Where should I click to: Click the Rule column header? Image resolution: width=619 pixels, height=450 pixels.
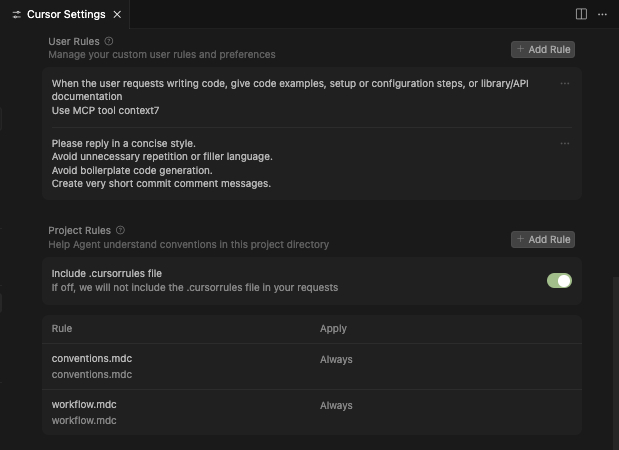coord(62,328)
